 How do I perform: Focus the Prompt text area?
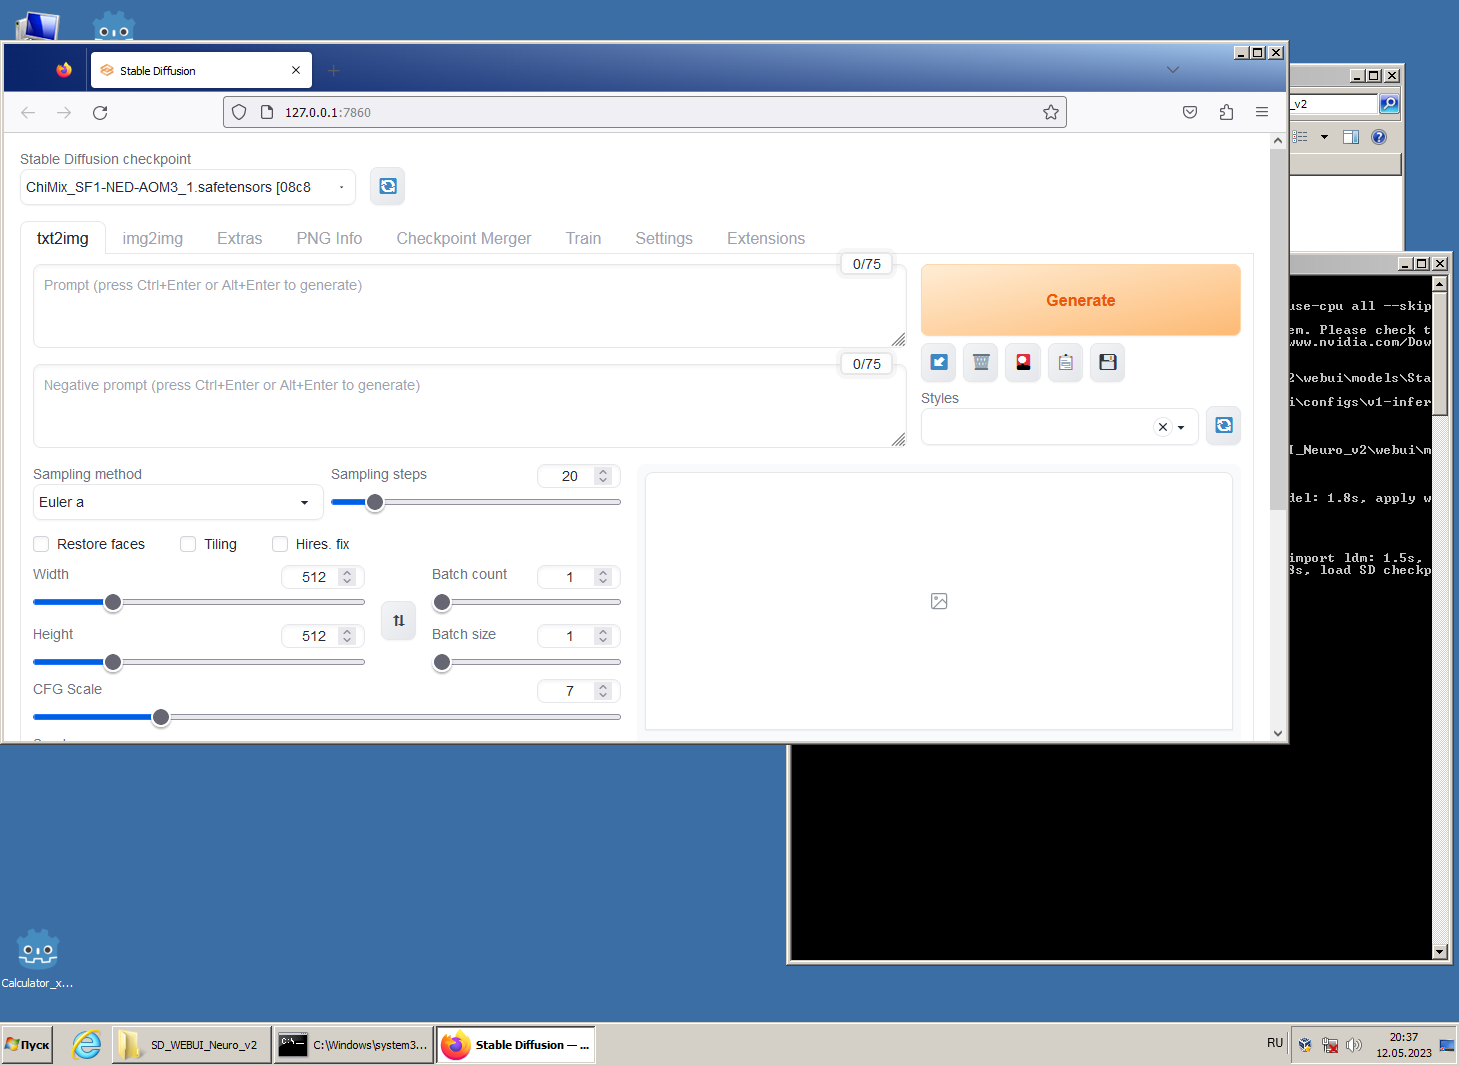tap(470, 306)
